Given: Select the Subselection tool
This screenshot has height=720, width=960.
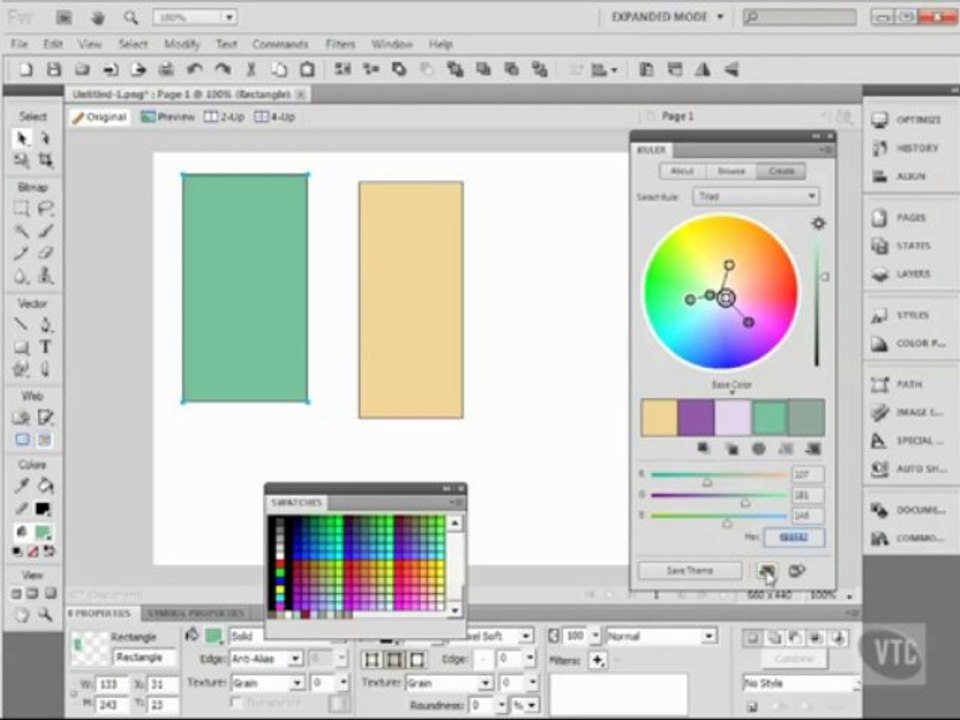Looking at the screenshot, I should pos(45,138).
